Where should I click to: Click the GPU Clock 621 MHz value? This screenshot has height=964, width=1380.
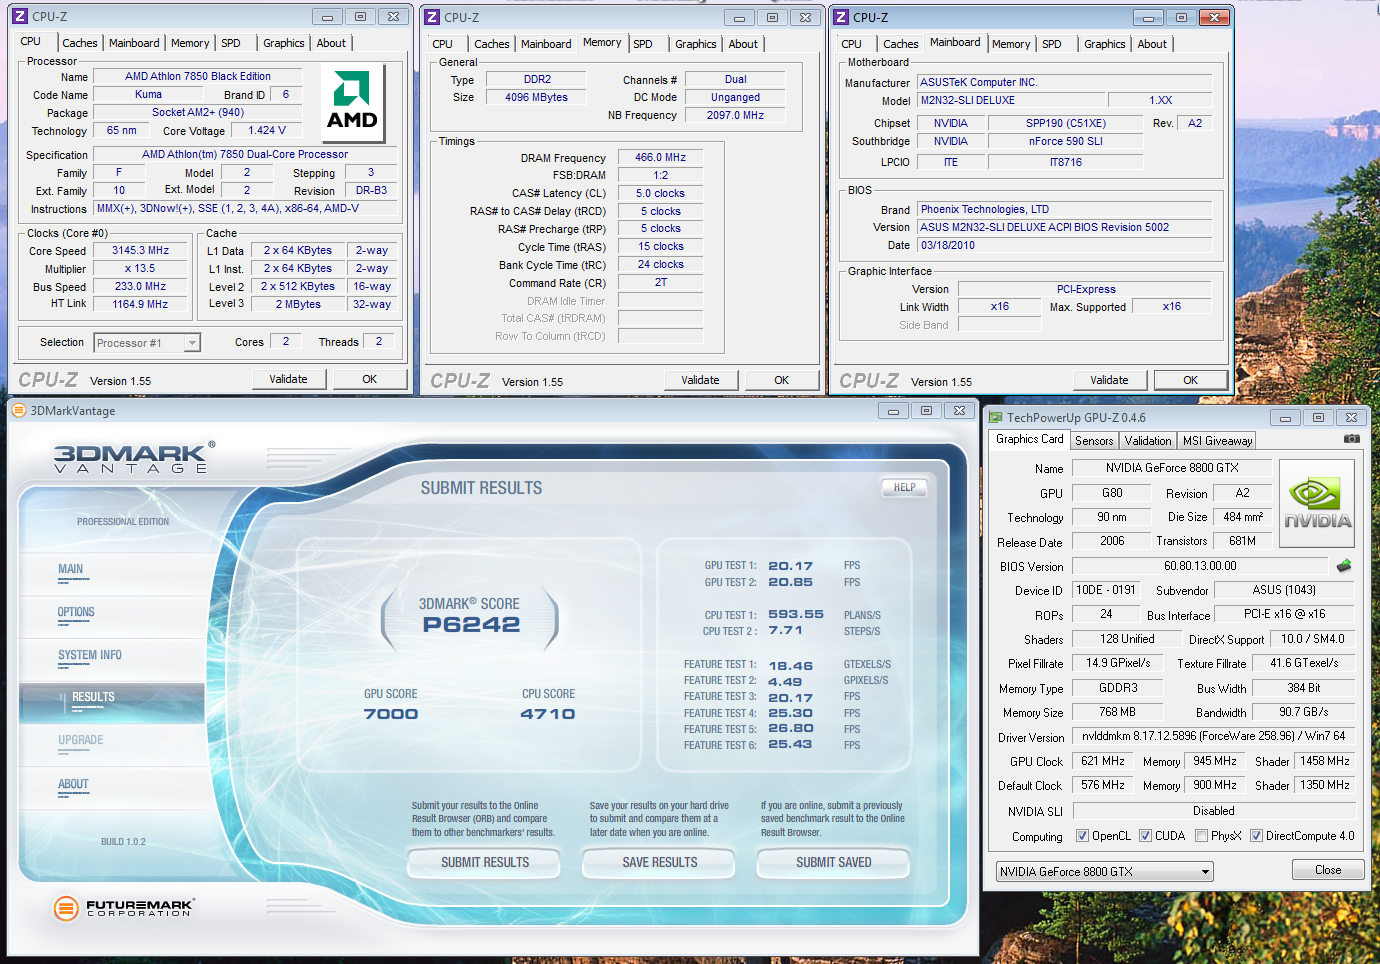coord(1102,761)
